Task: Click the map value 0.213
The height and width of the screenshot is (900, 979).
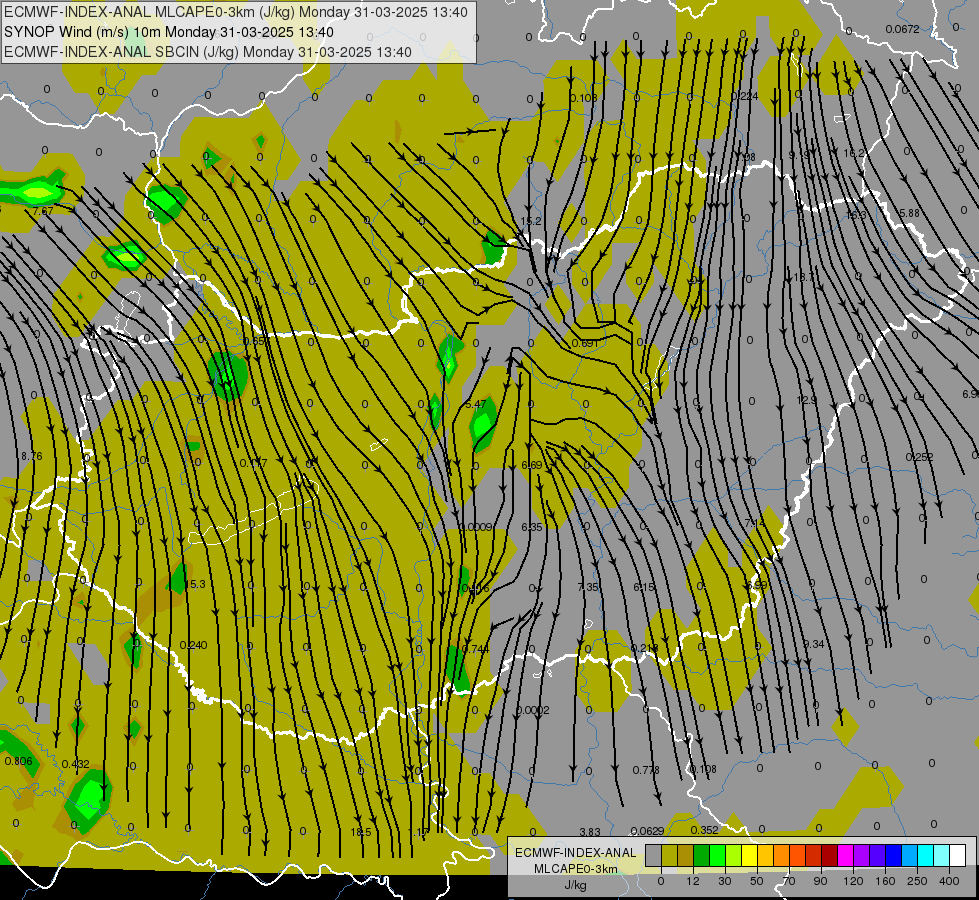Action: tap(644, 648)
